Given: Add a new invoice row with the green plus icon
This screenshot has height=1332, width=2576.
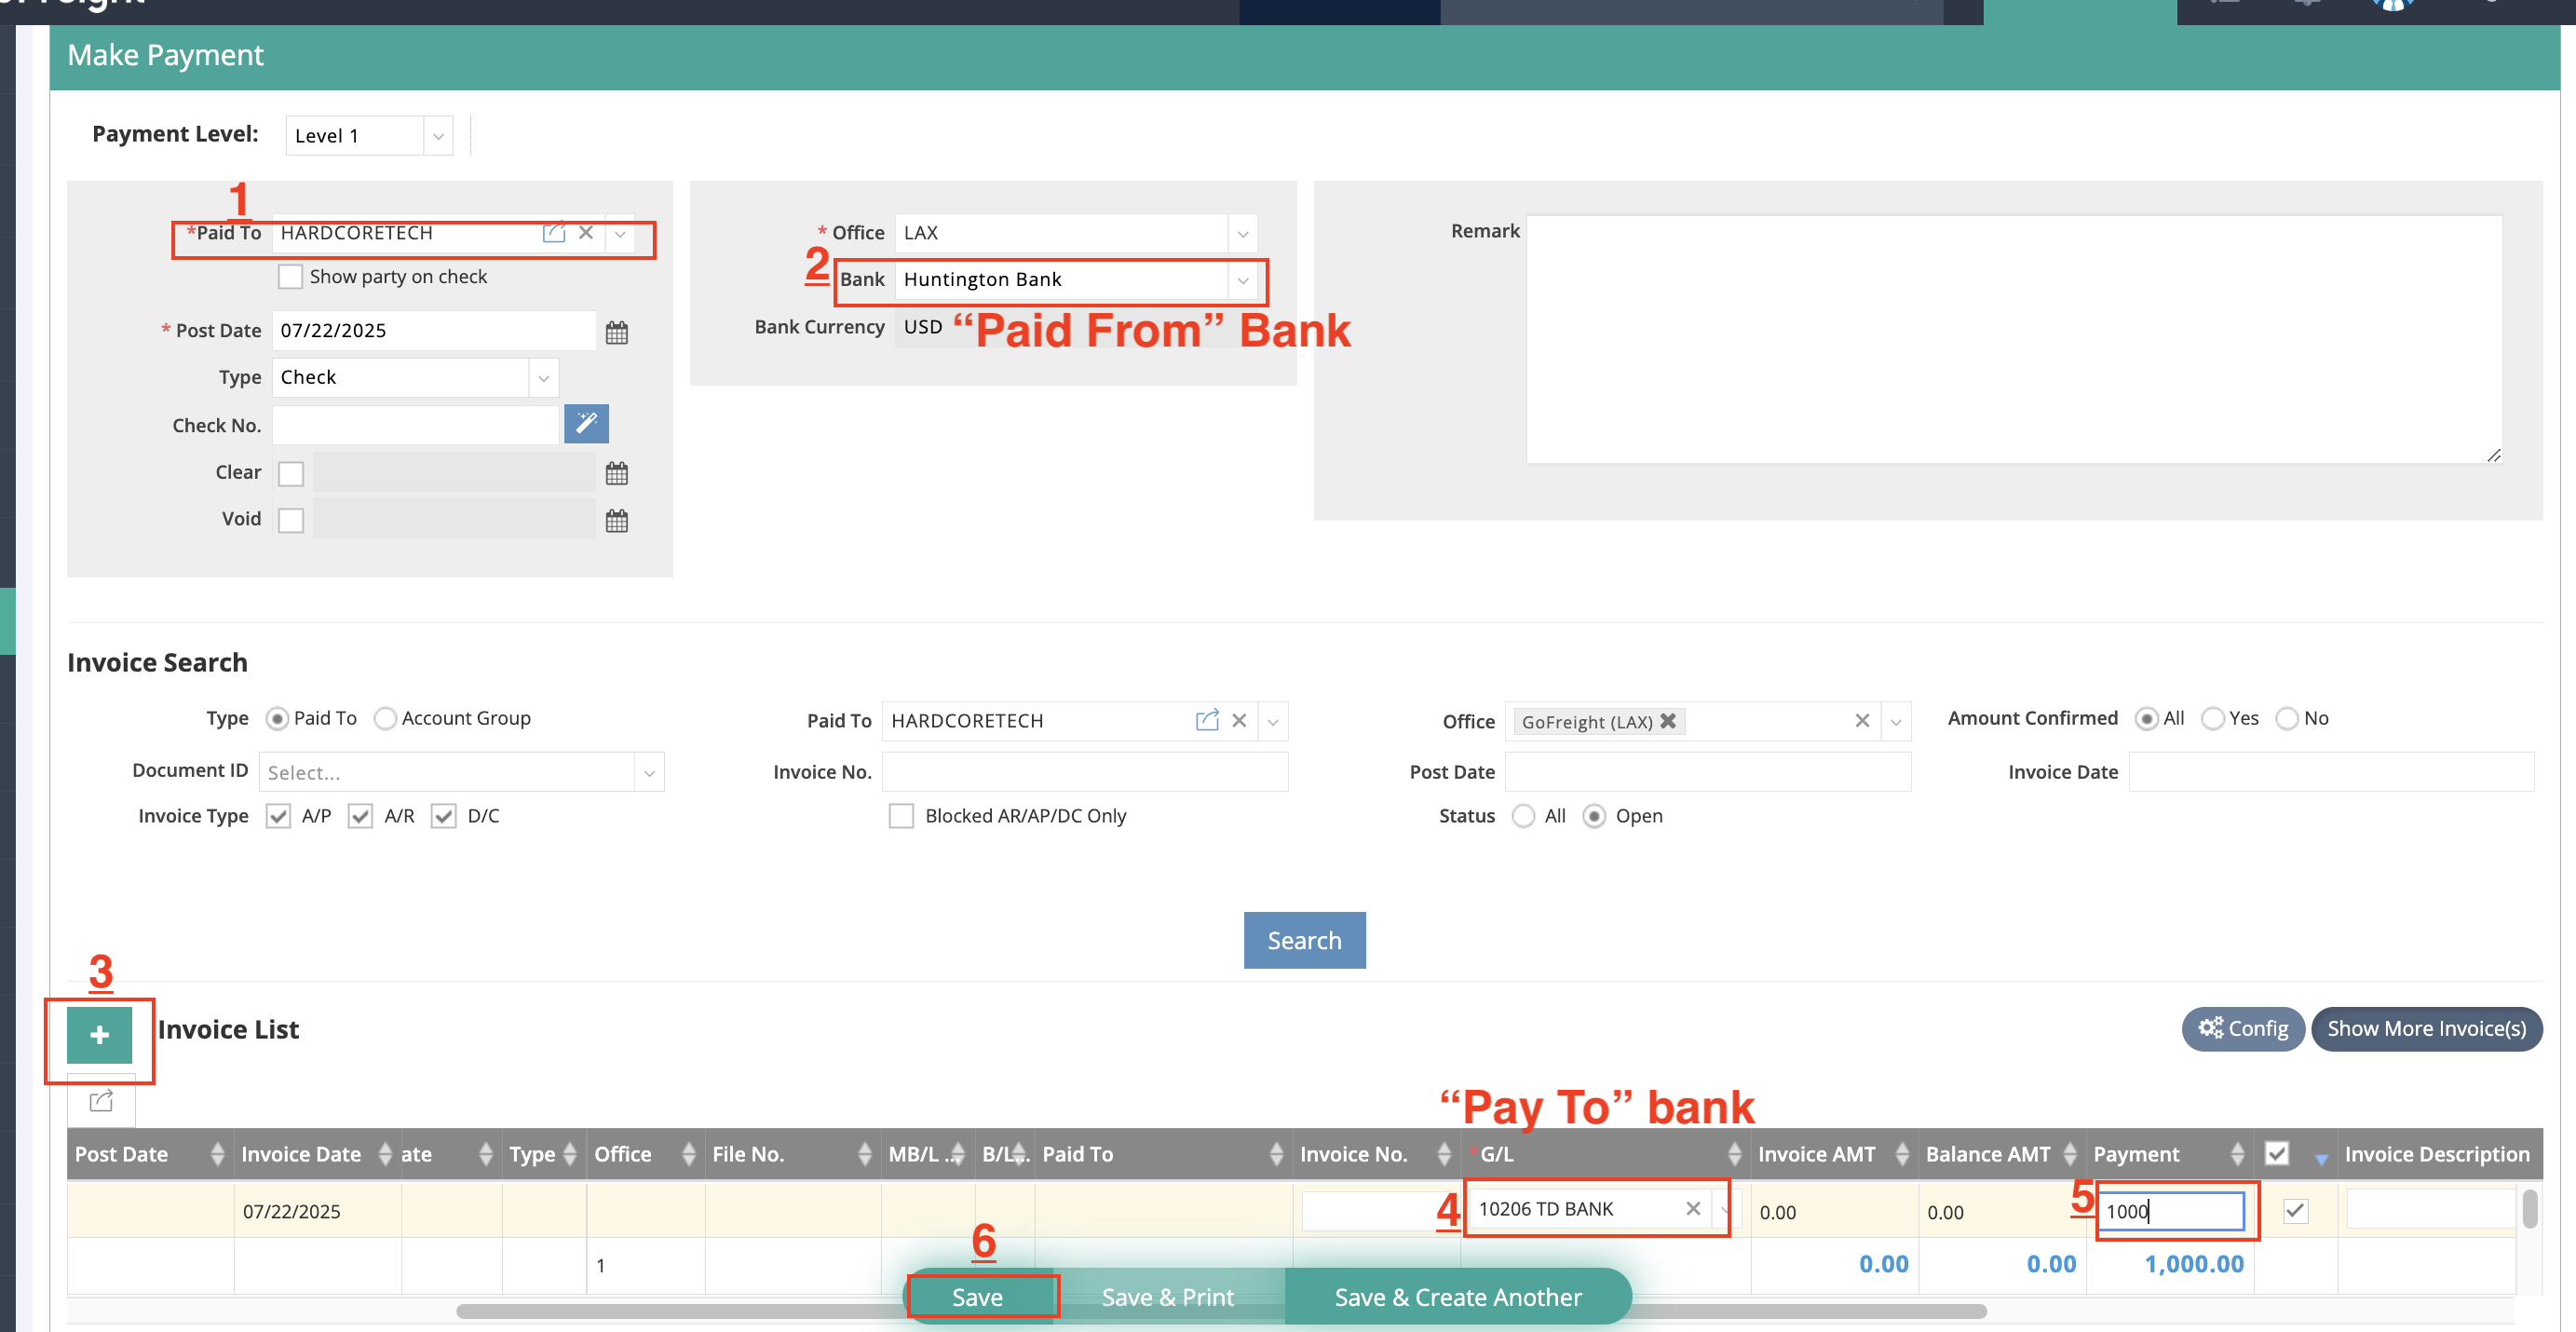Looking at the screenshot, I should click(x=99, y=1035).
